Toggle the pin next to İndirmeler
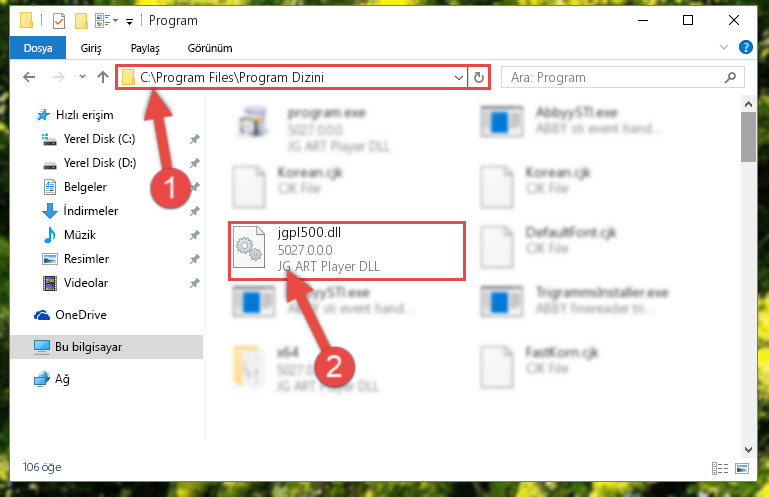Image resolution: width=769 pixels, height=497 pixels. [195, 211]
